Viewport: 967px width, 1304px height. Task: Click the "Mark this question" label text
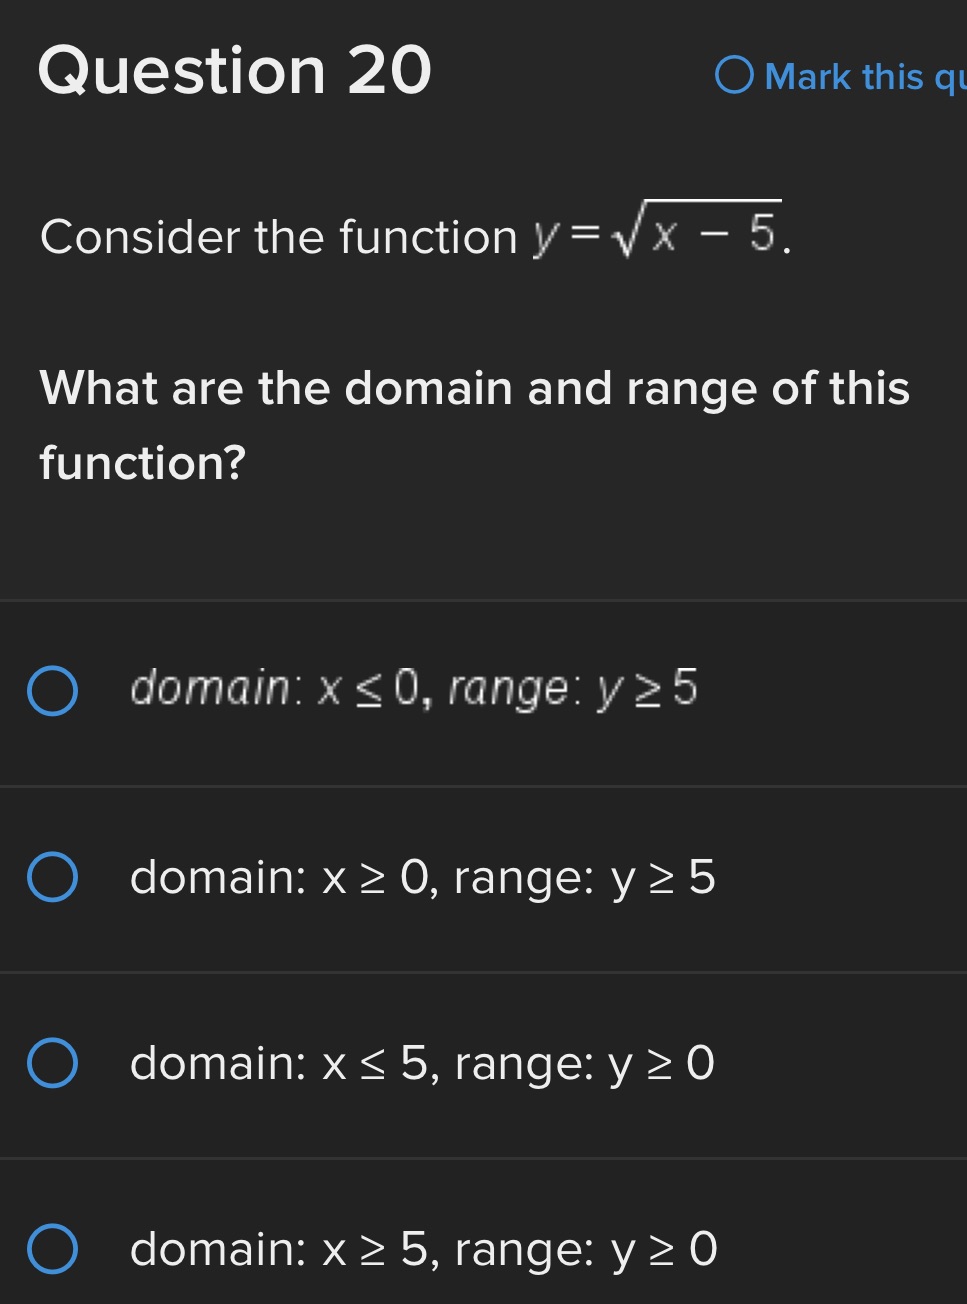tap(858, 76)
